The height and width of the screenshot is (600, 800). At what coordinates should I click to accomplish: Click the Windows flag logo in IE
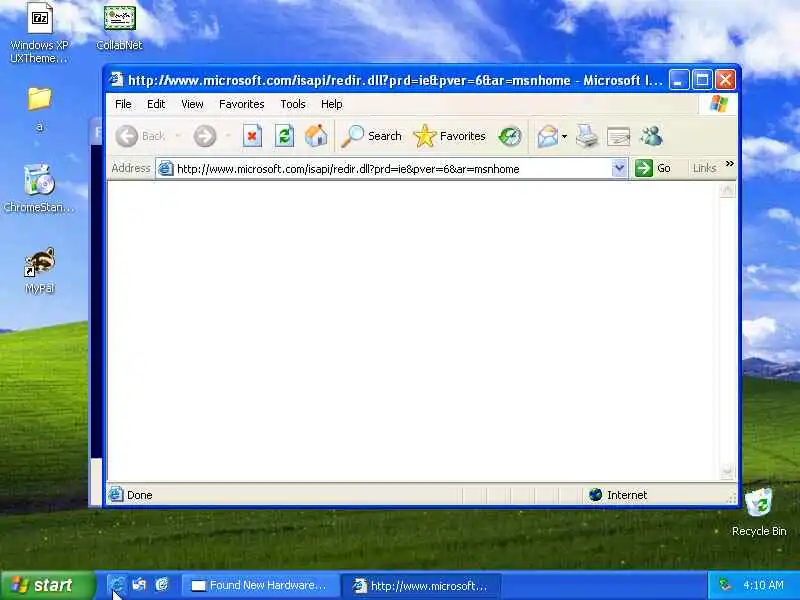click(718, 104)
